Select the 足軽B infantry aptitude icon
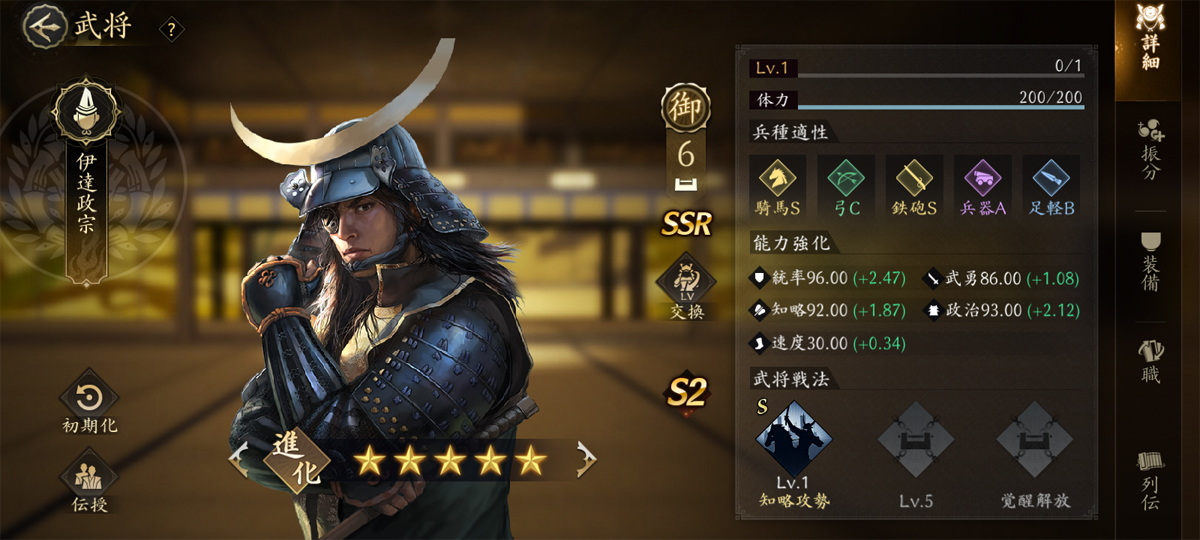The width and height of the screenshot is (1200, 540). (x=1050, y=186)
